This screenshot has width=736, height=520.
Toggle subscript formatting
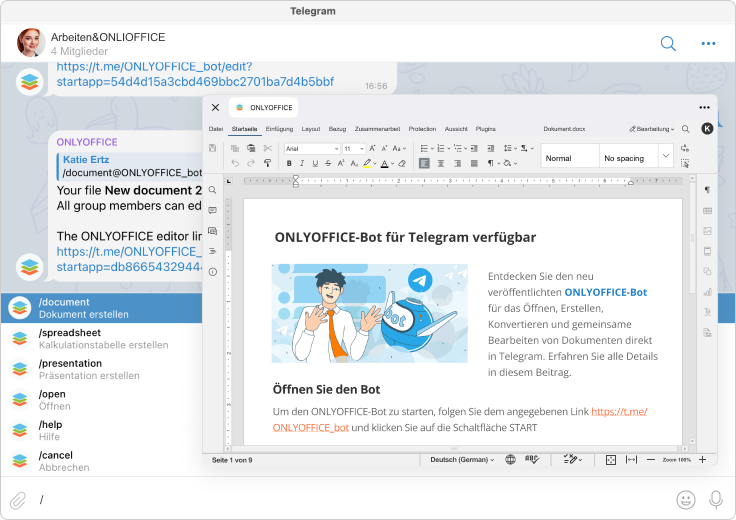(354, 163)
